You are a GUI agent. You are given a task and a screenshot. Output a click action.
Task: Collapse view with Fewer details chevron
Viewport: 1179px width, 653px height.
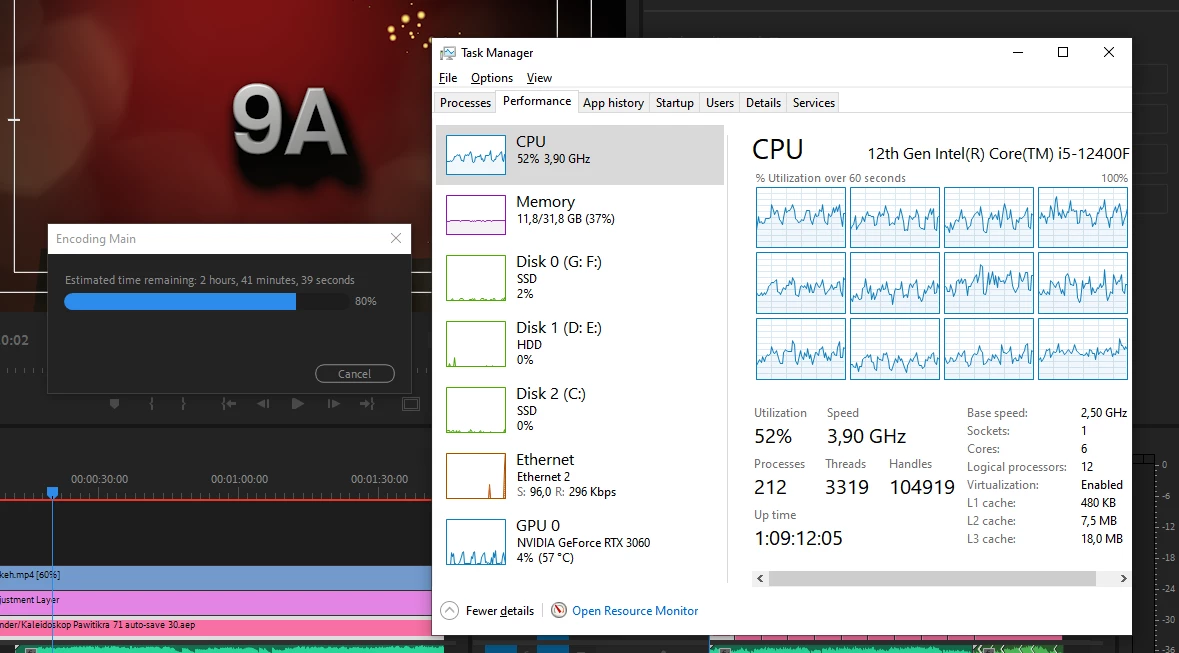click(x=450, y=611)
